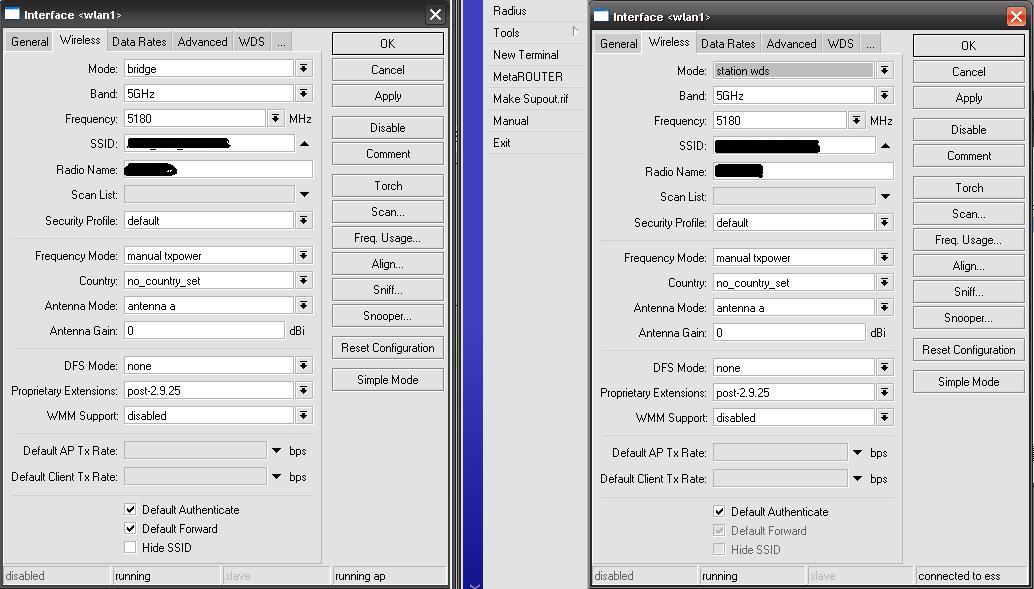Run a wireless Scan

tap(387, 211)
